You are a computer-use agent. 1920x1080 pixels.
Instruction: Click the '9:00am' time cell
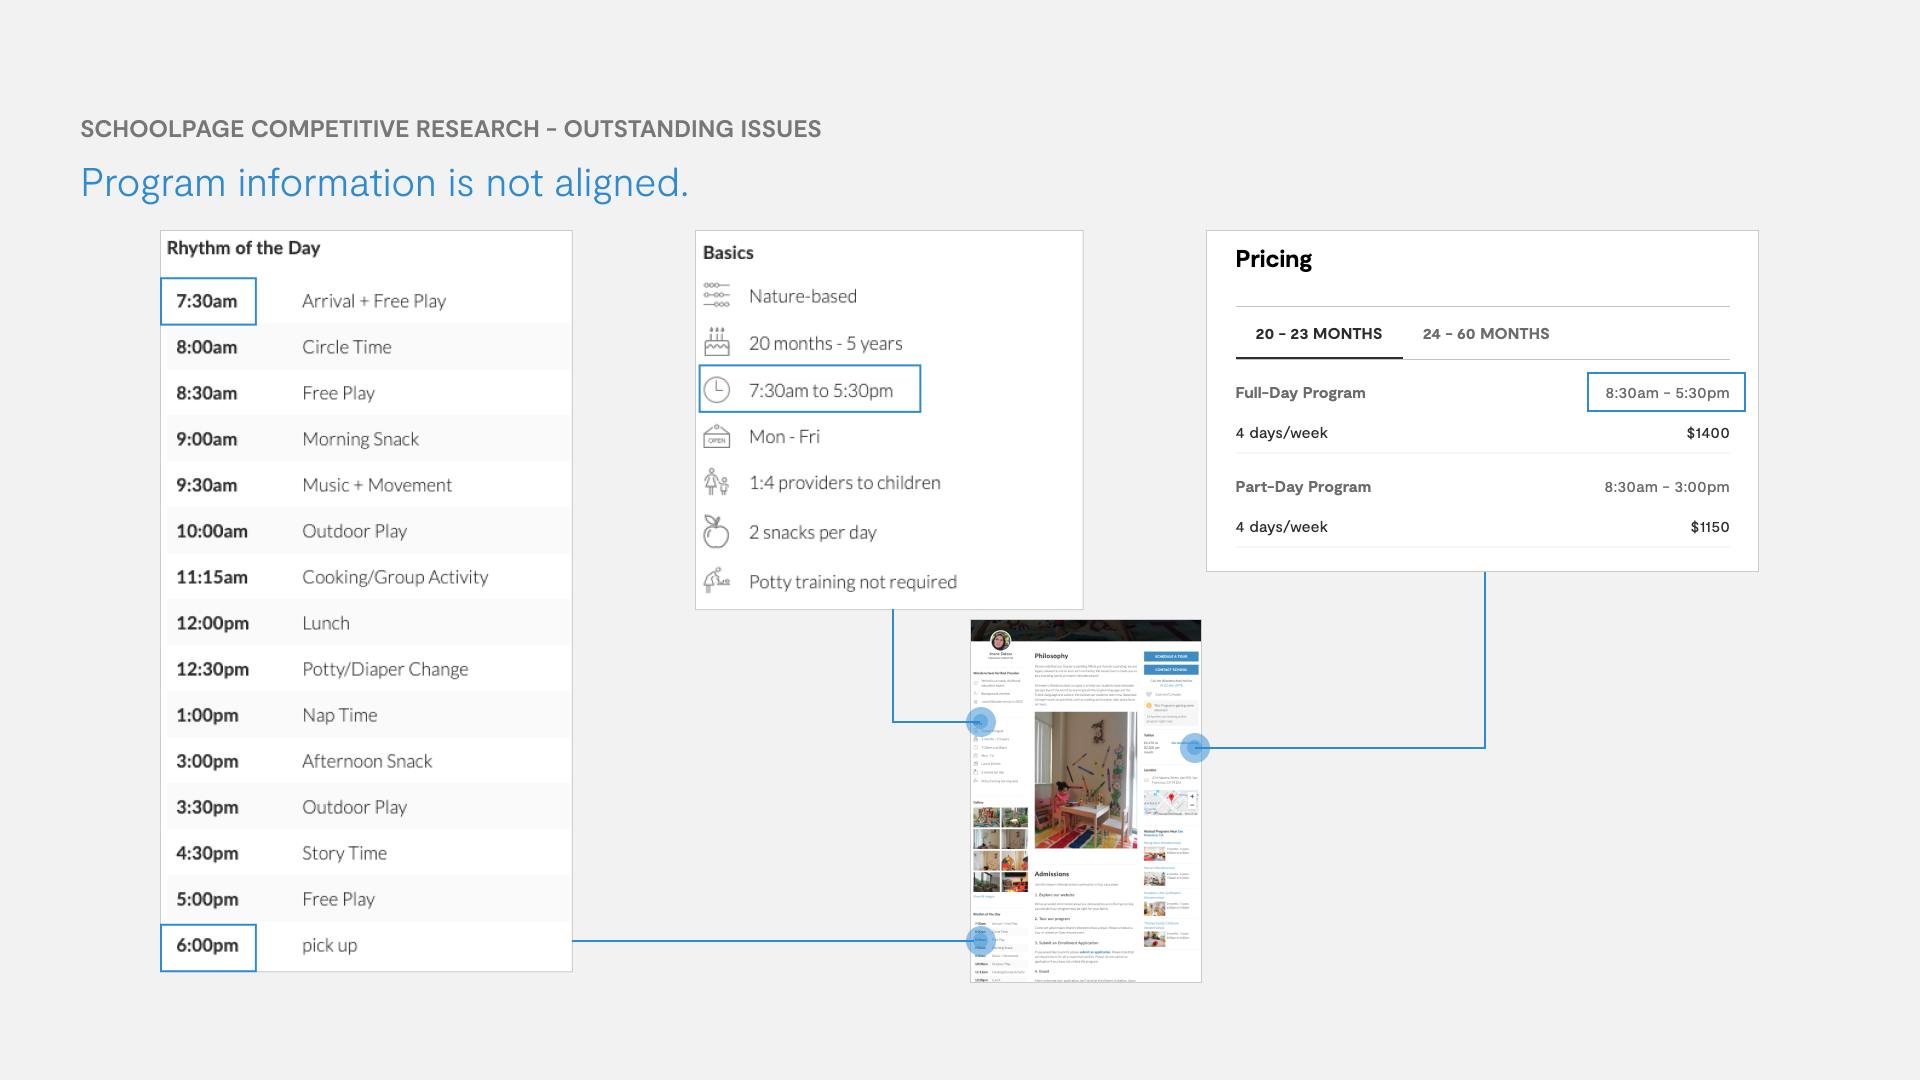(207, 439)
